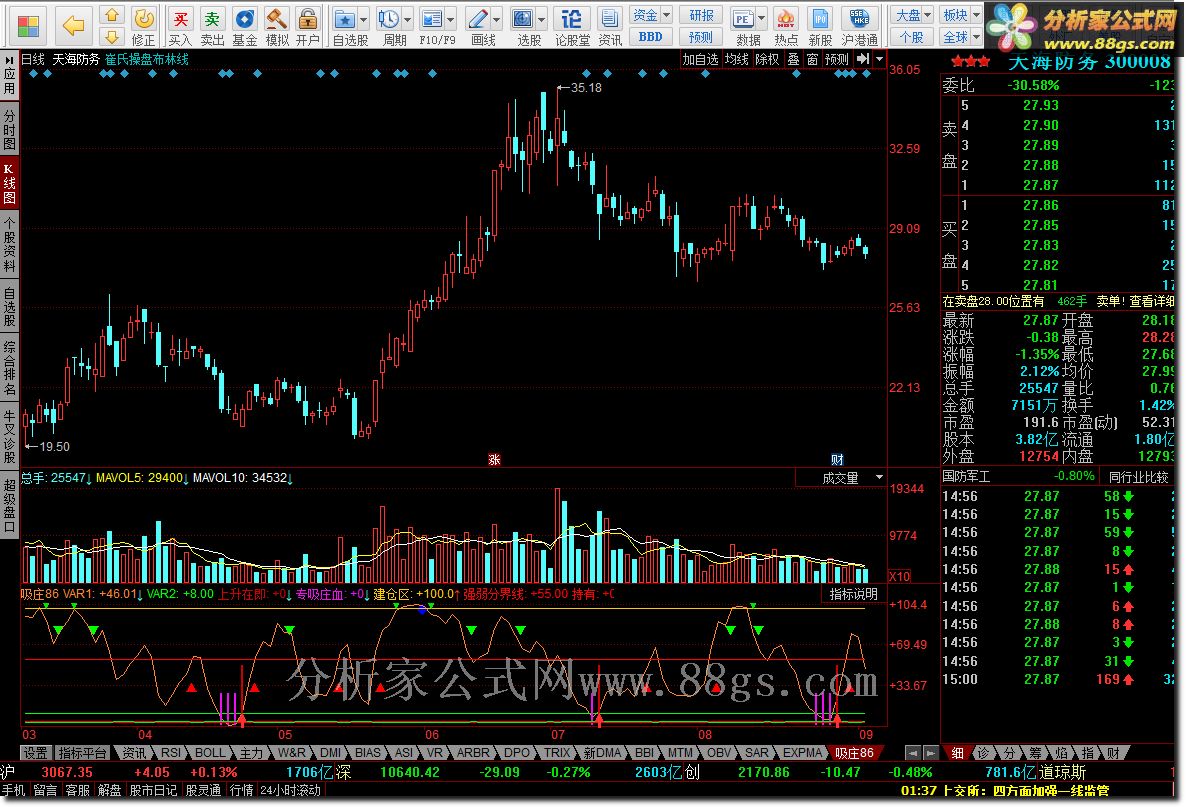
Task: Click 同行业比较 industry comparison link
Action: [x=1138, y=477]
